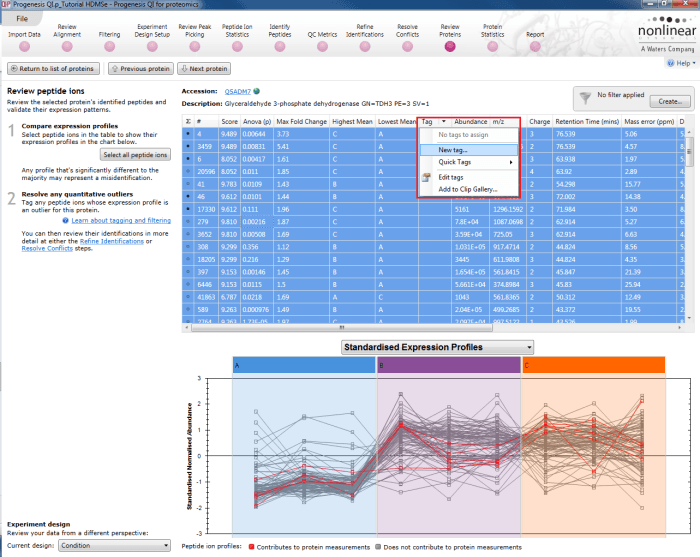Go to the Filtering step circle
The image size is (700, 557).
[x=109, y=46]
